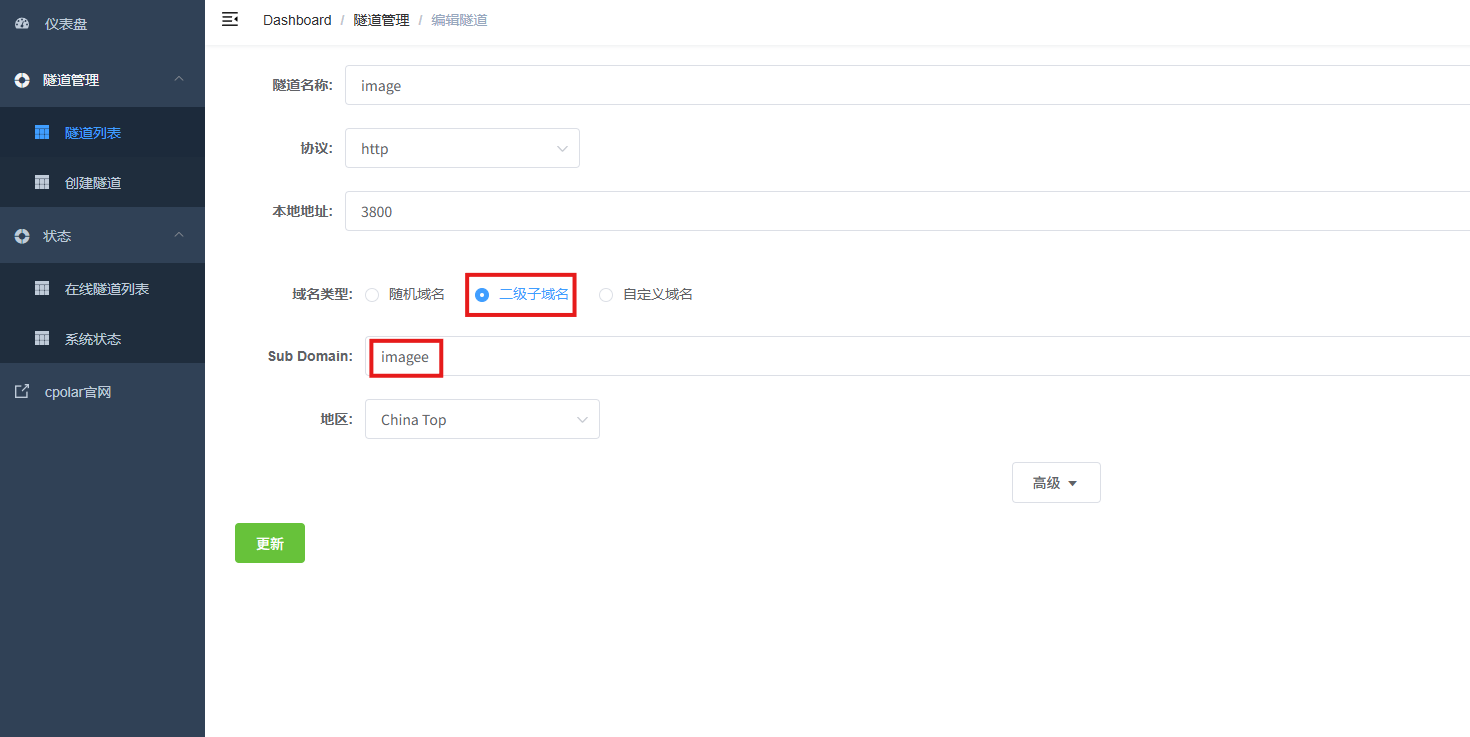
Task: Click the green 更新 button
Action: point(270,543)
